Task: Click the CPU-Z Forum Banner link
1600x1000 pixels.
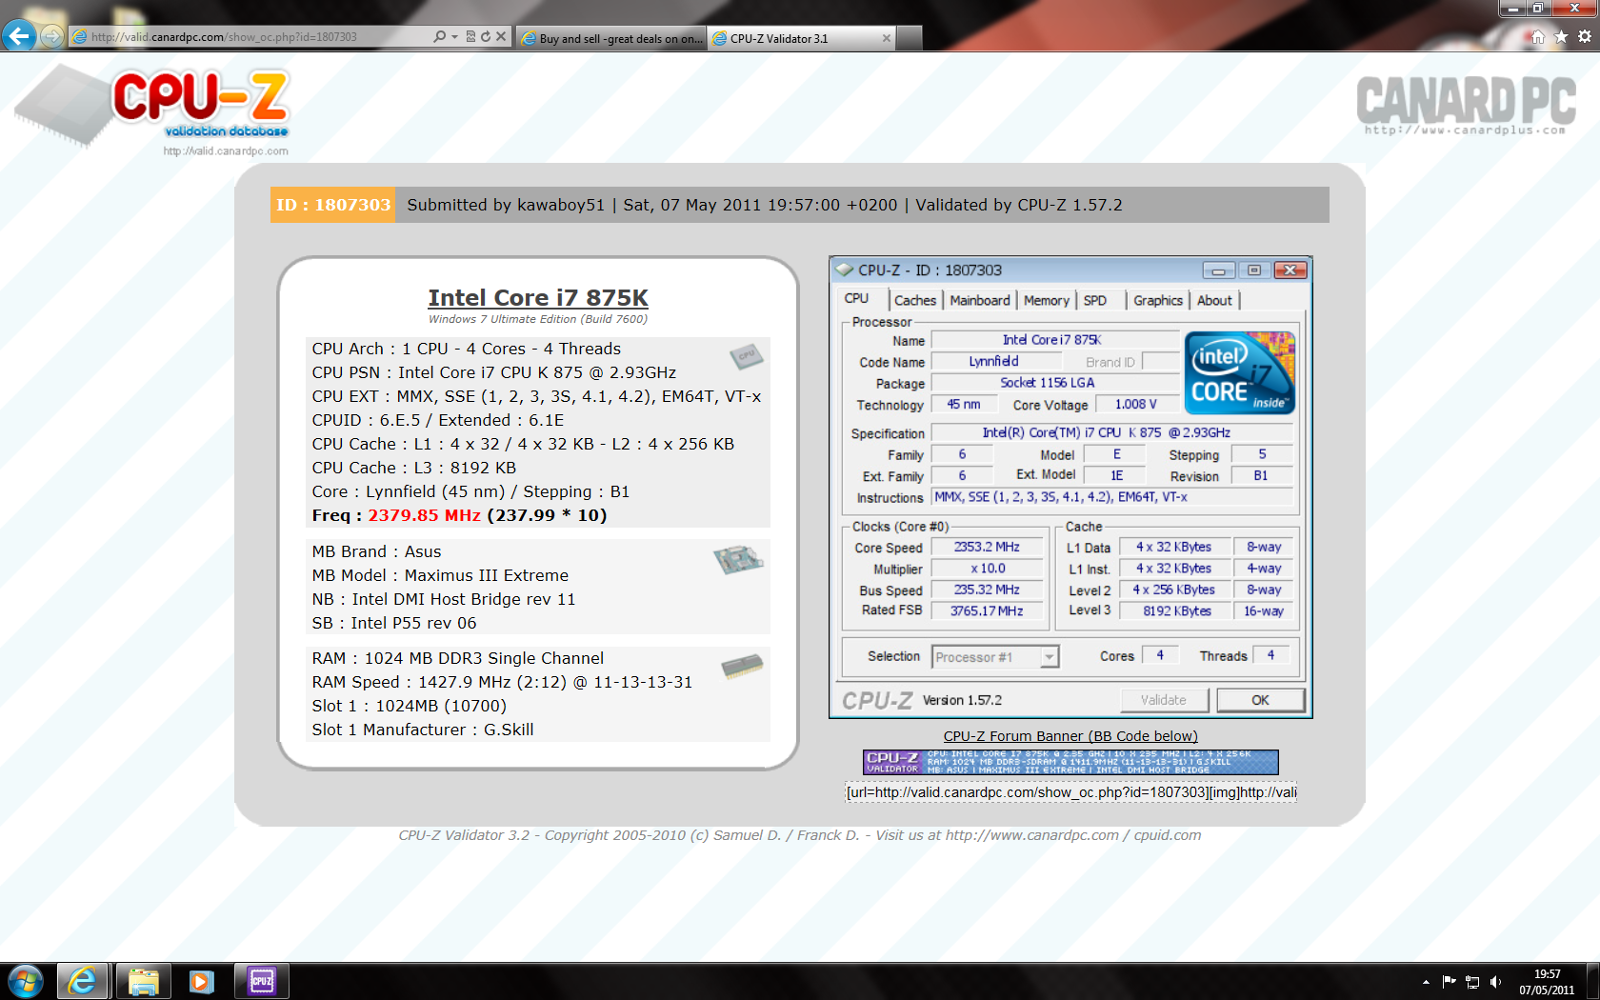Action: pos(1070,736)
